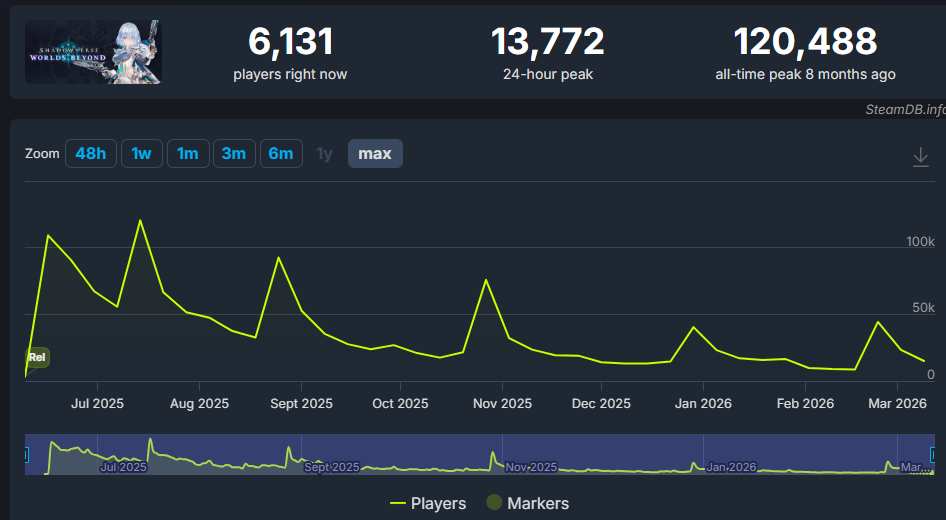Click the 'Aug 2025' axis label
Screen dimensions: 946x520
[199, 404]
